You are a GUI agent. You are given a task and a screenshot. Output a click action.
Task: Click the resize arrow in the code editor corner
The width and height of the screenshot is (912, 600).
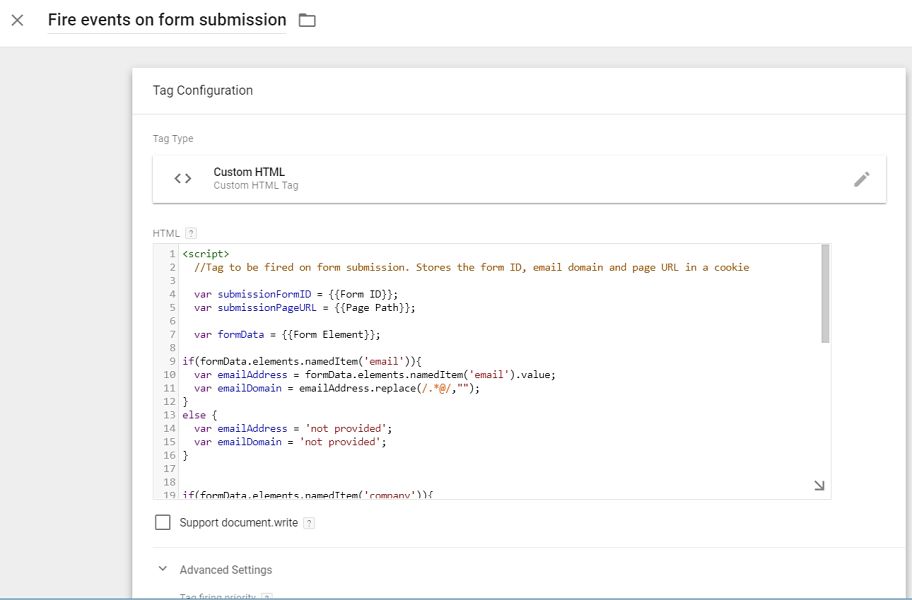coord(819,485)
